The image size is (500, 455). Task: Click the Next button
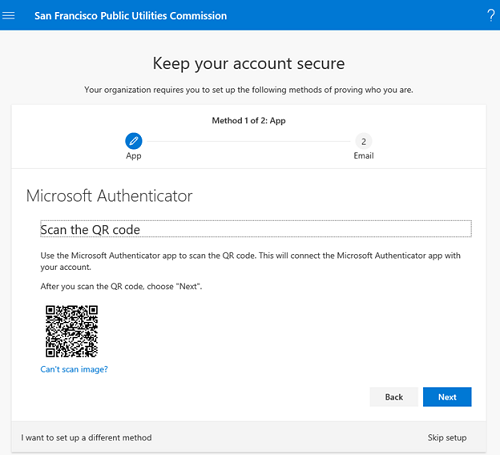pos(447,397)
